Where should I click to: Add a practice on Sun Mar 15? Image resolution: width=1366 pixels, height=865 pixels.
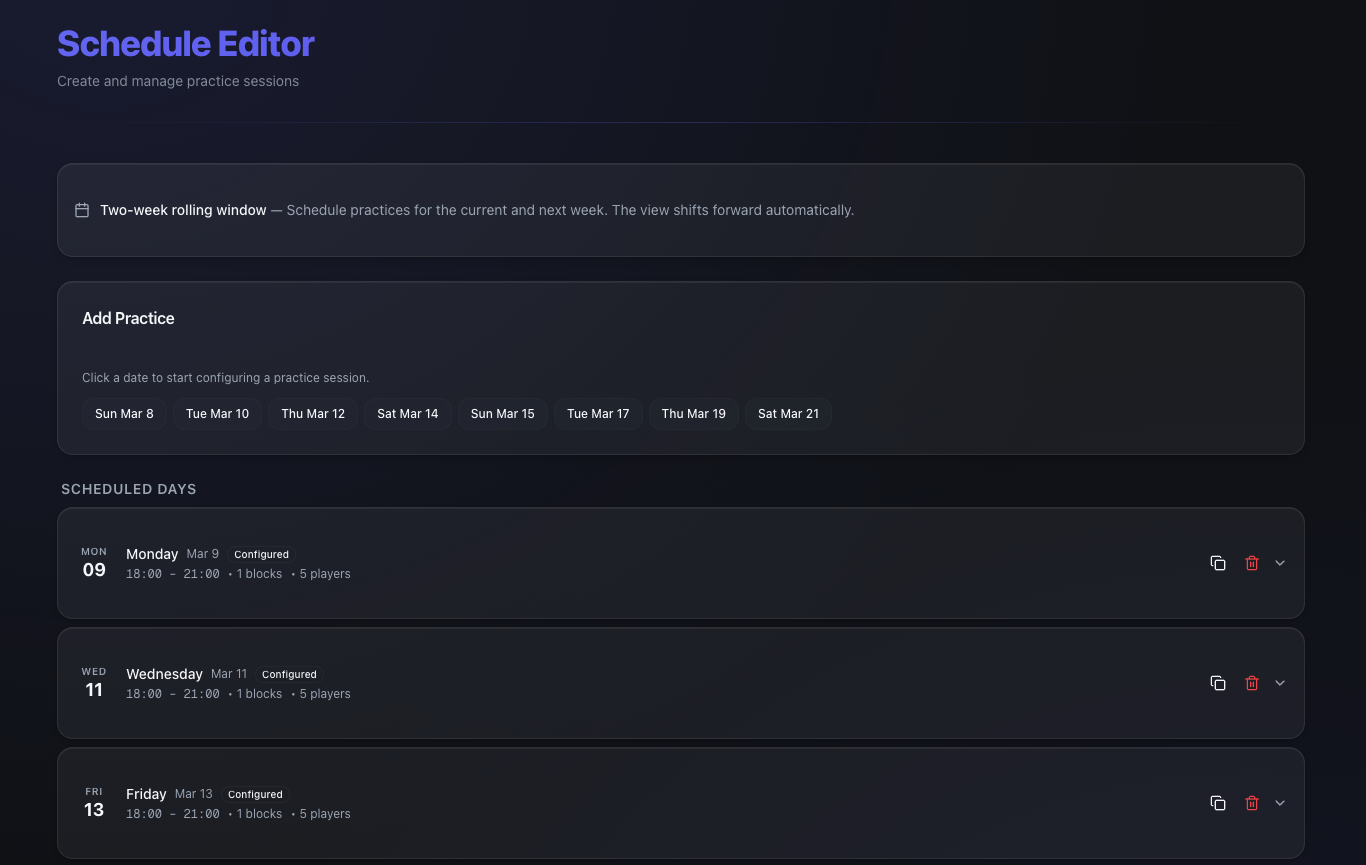502,413
